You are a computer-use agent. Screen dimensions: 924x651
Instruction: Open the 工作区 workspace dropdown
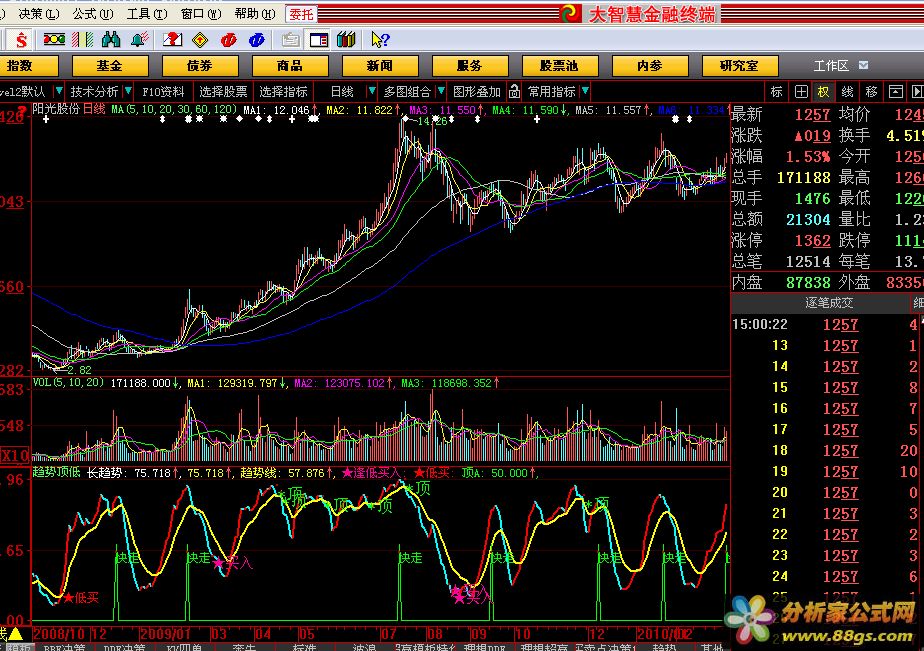[x=863, y=65]
